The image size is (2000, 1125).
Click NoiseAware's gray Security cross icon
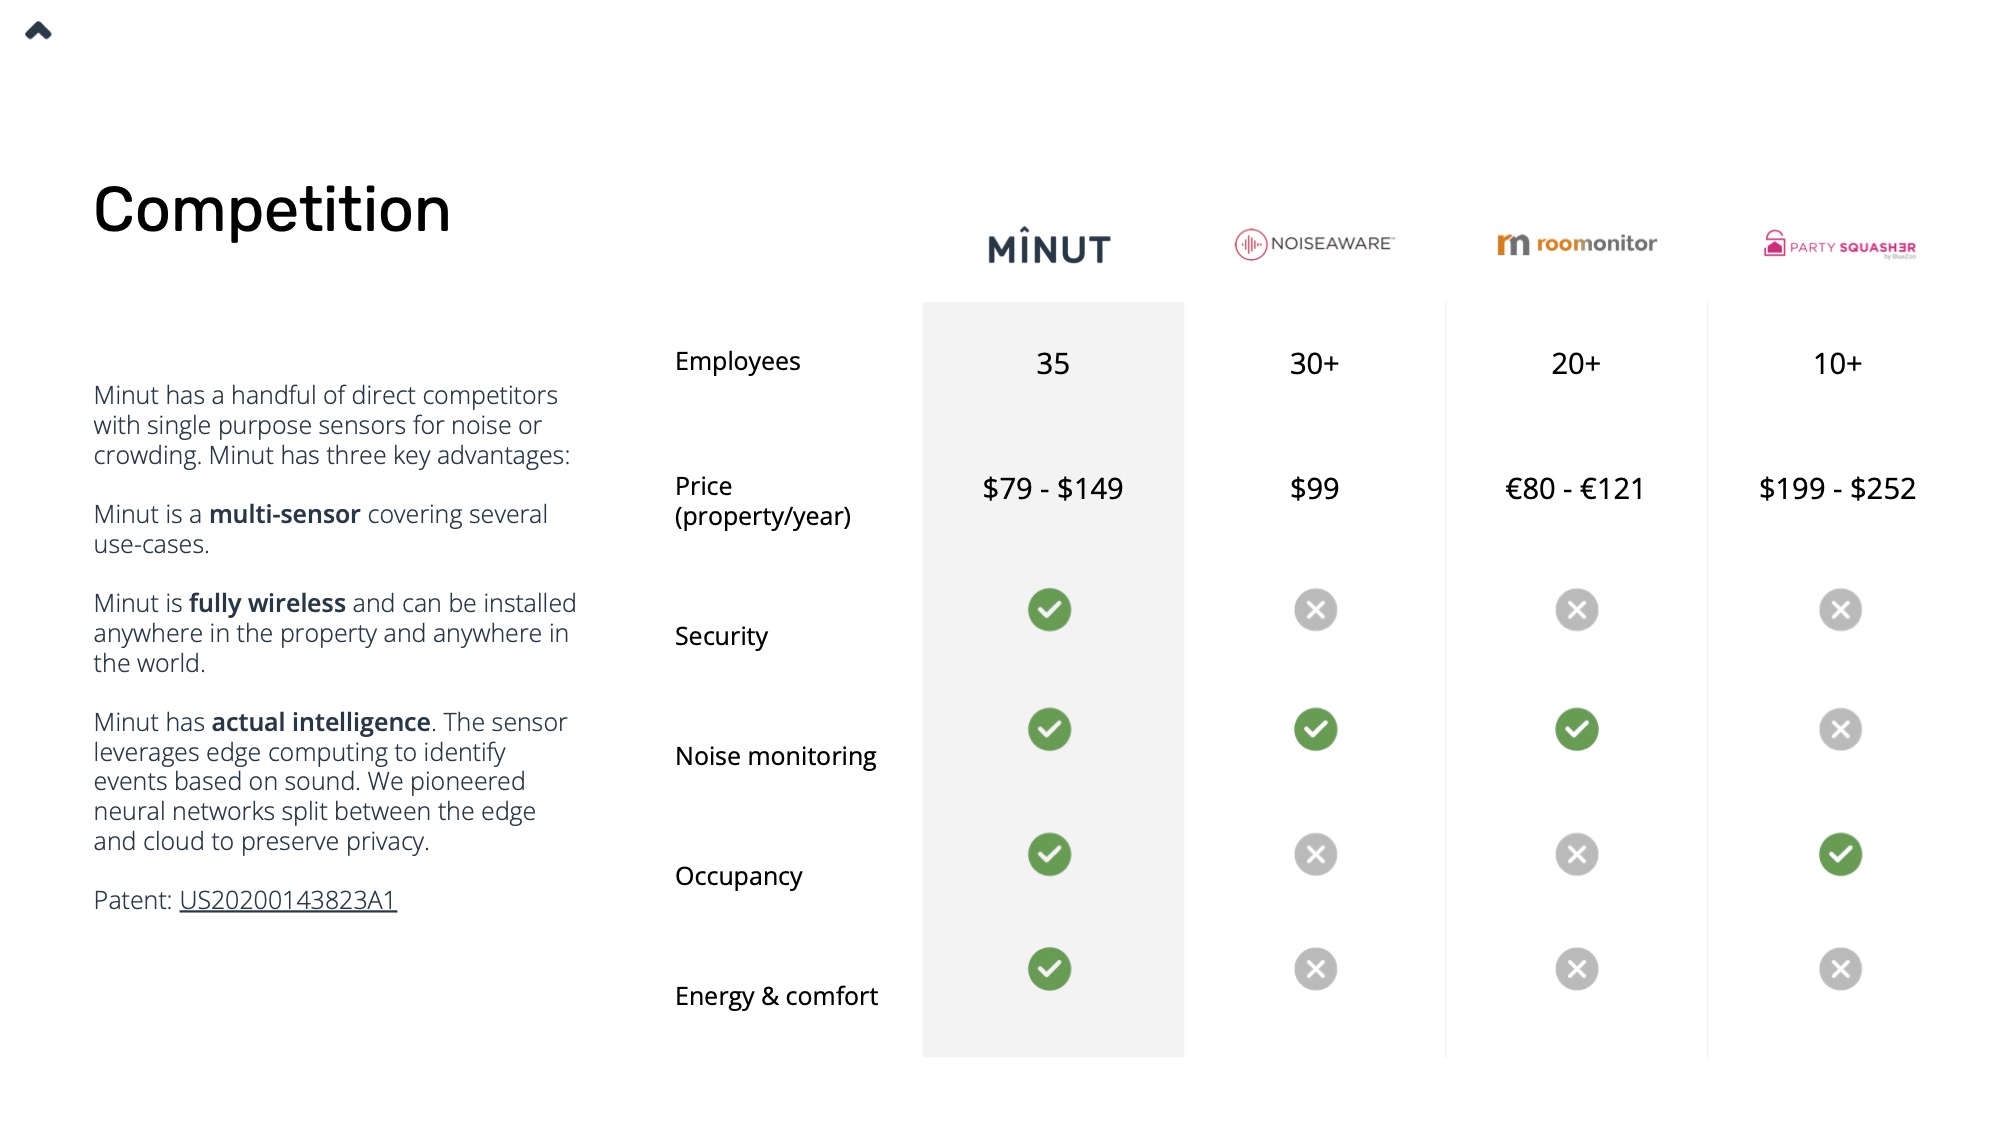[1315, 610]
